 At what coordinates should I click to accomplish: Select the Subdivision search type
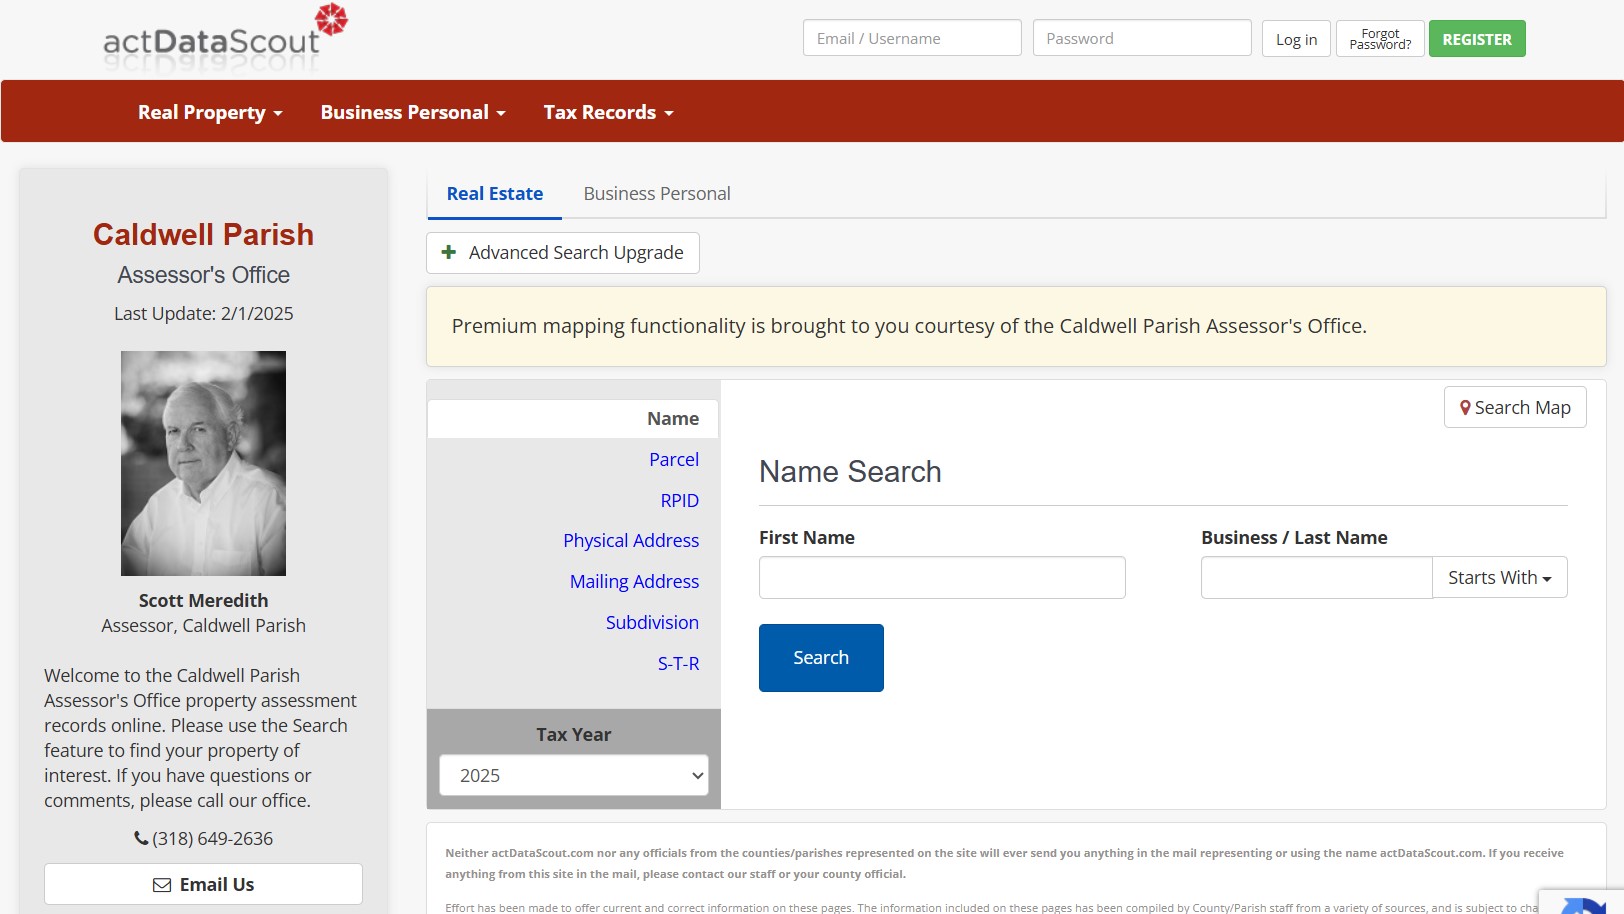(652, 622)
